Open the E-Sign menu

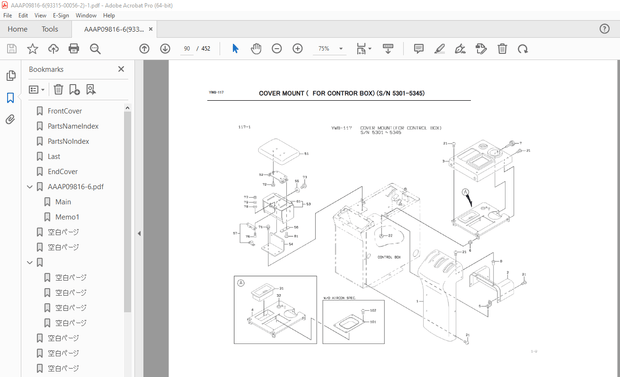pyautogui.click(x=61, y=15)
